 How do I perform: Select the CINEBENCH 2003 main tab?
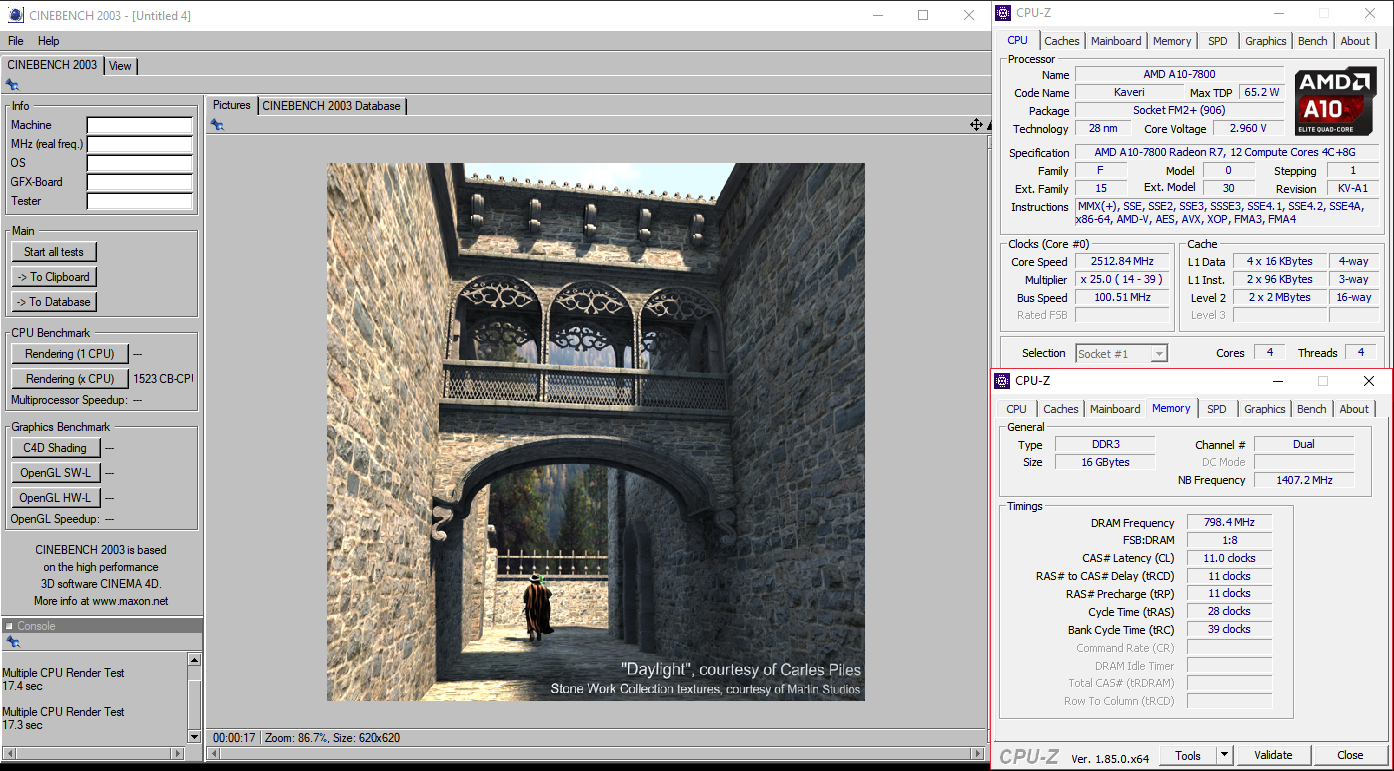pos(52,64)
